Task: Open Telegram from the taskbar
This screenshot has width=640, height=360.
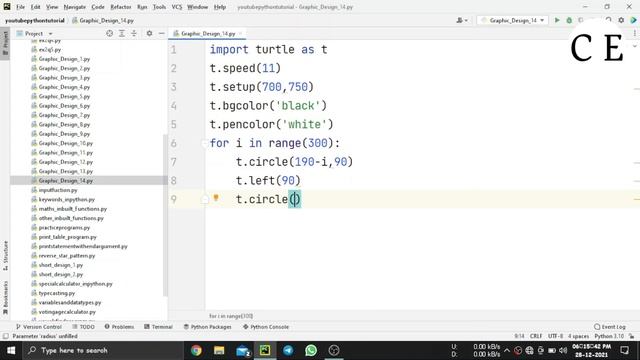Action: [x=288, y=350]
